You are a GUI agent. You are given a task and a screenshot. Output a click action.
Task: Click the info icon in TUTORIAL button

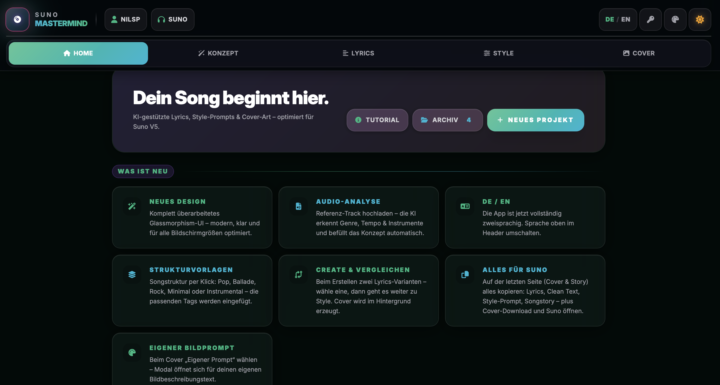[x=358, y=120]
